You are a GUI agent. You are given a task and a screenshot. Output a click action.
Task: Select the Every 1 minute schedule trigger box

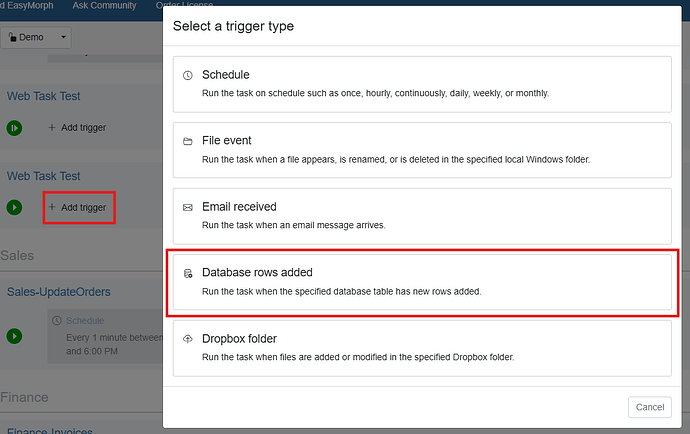pos(105,337)
